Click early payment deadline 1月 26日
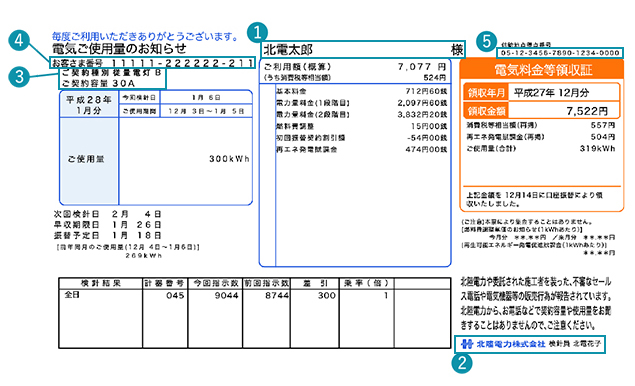The width and height of the screenshot is (635, 386). [136, 224]
